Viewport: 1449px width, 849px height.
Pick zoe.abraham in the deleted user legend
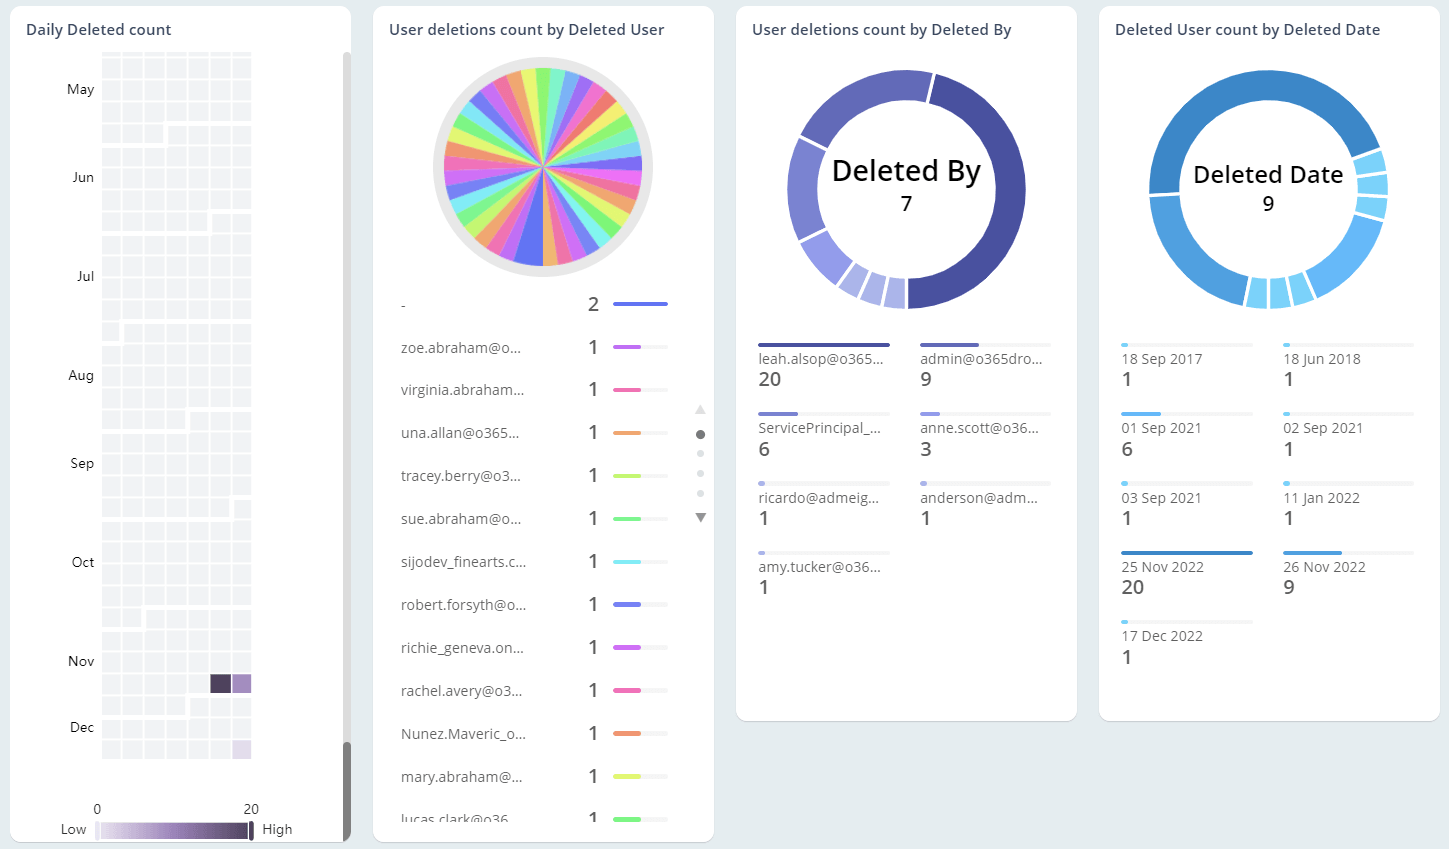[461, 348]
